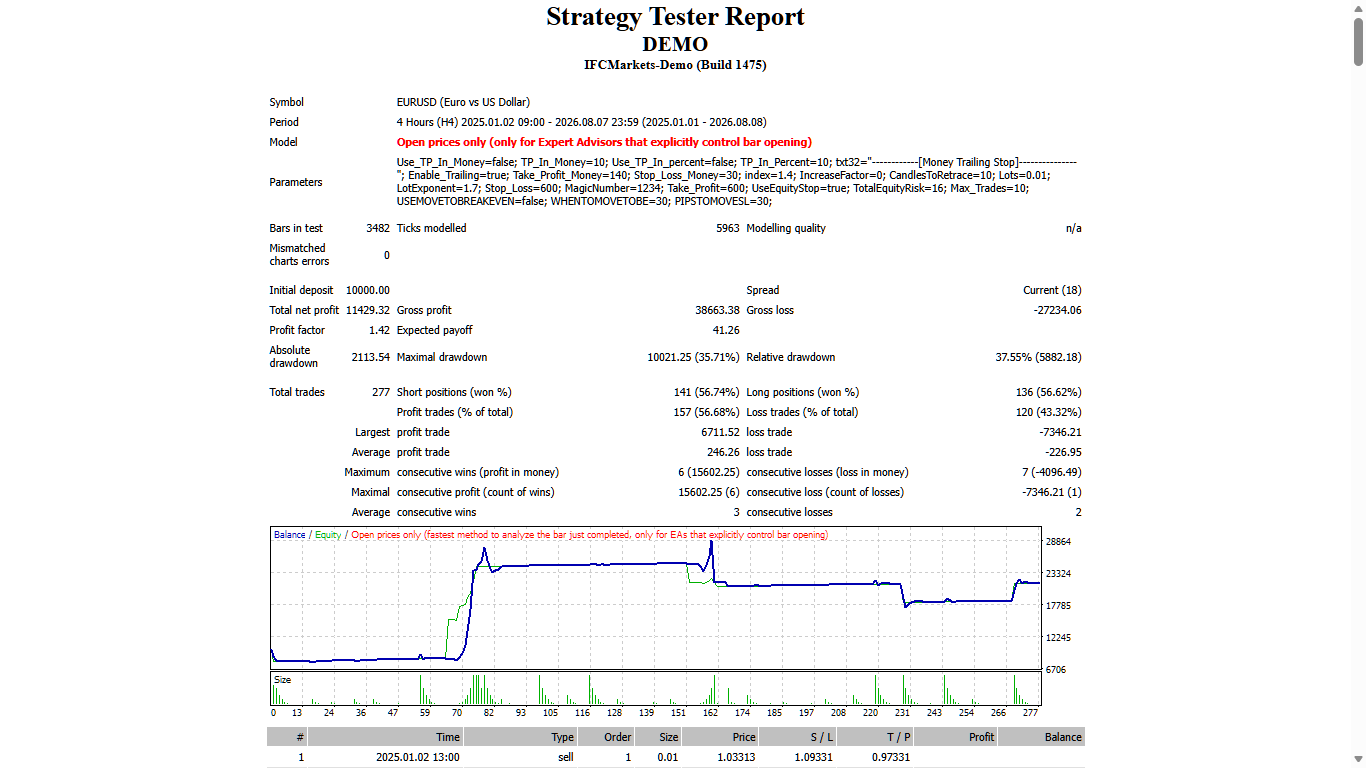
Task: Click the "Profit trades (% of total)" label
Action: [x=455, y=412]
